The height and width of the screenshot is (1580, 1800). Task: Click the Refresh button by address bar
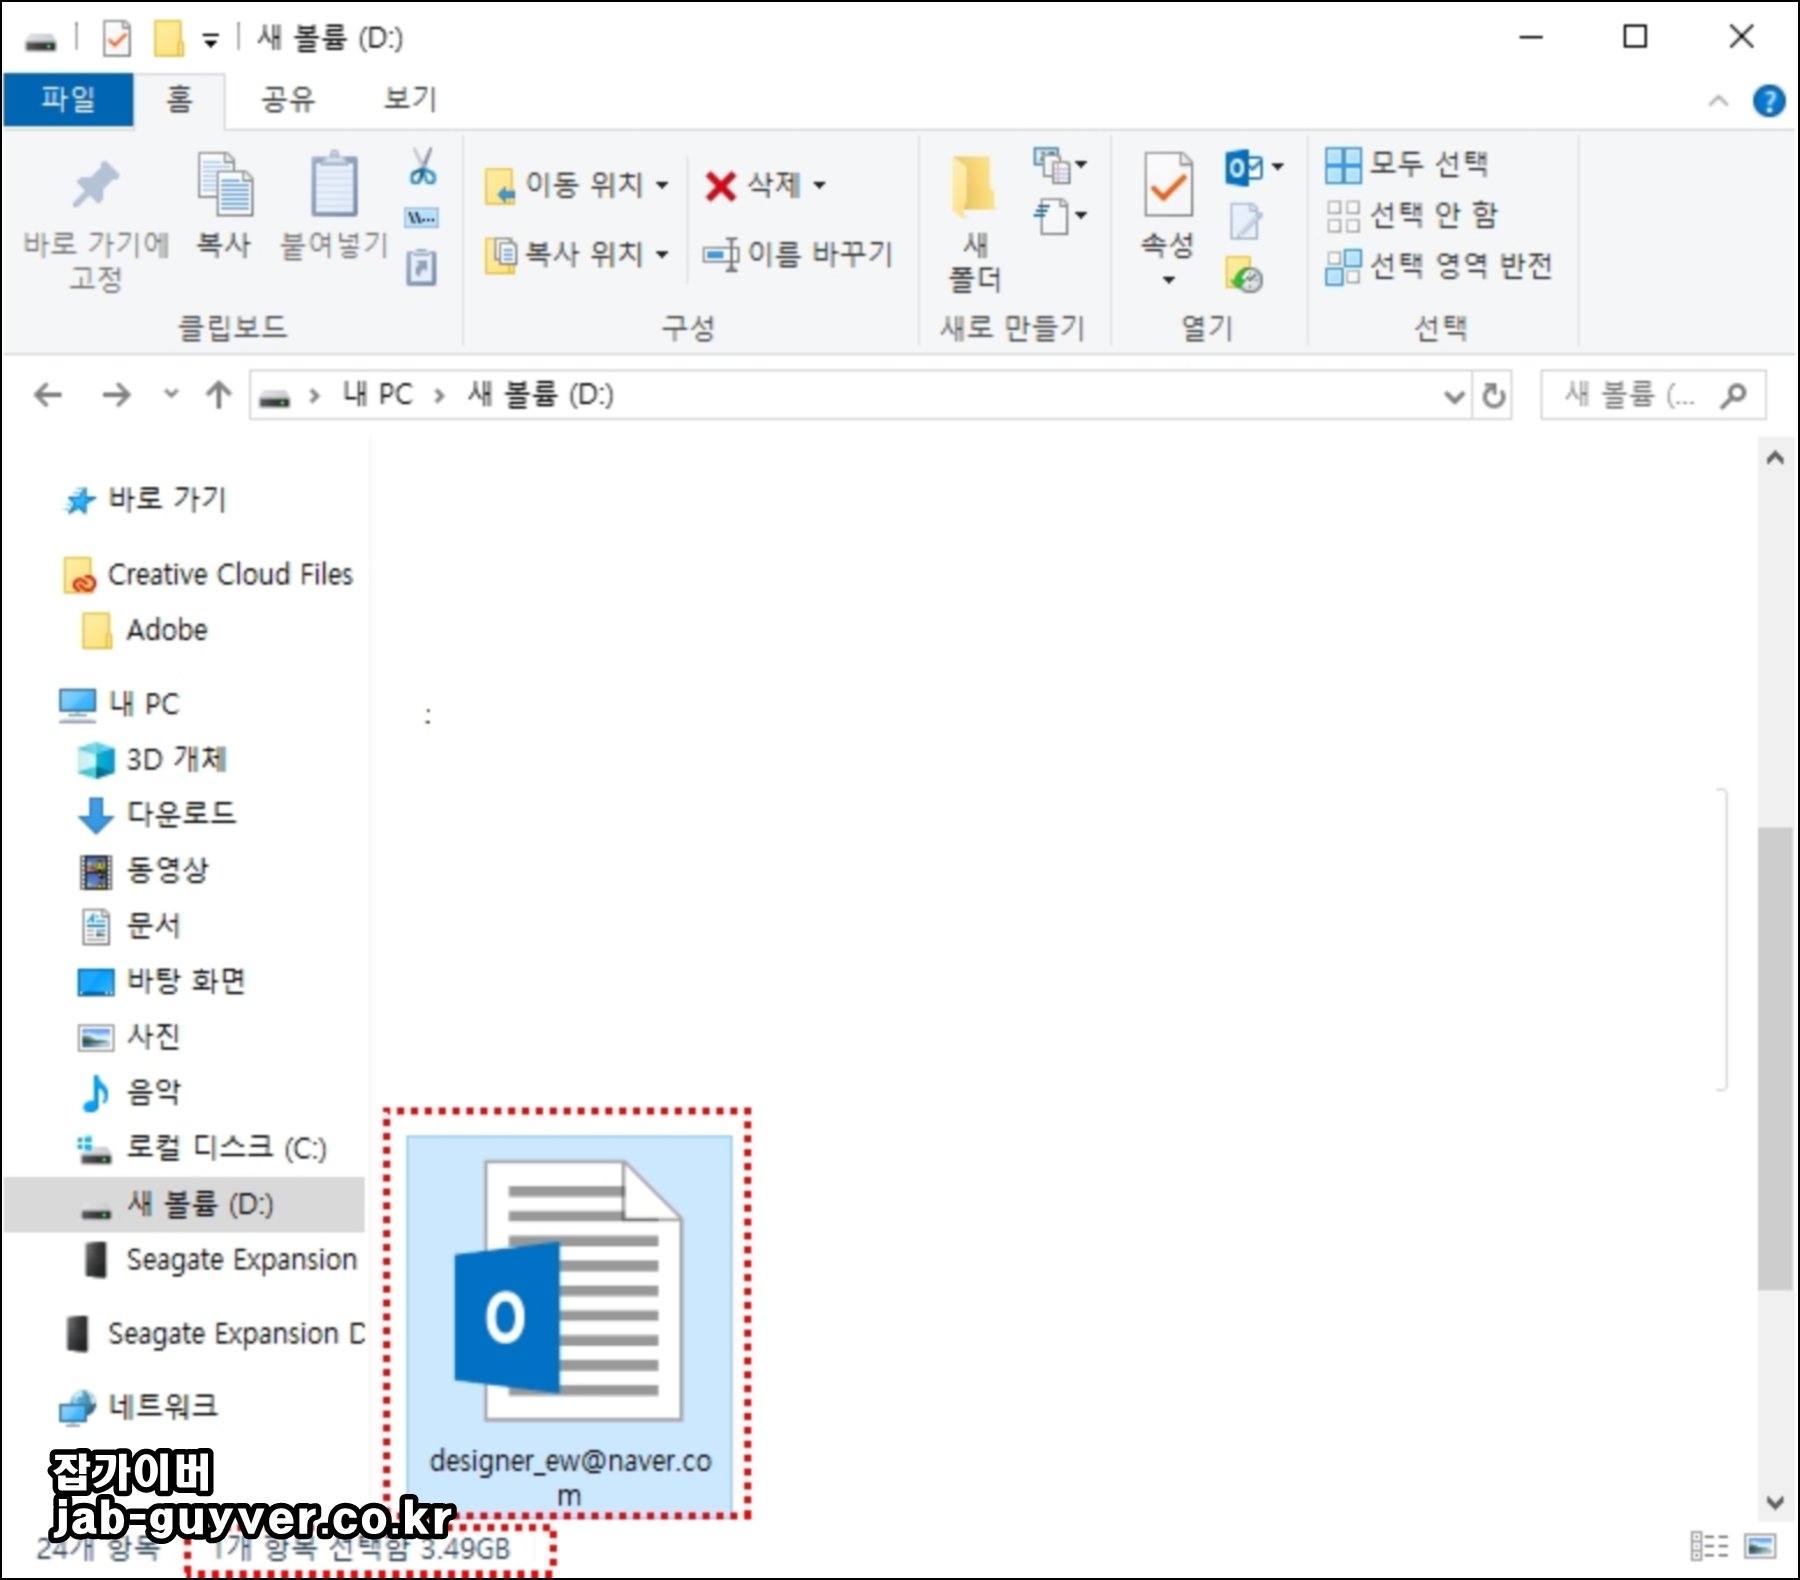tap(1493, 396)
